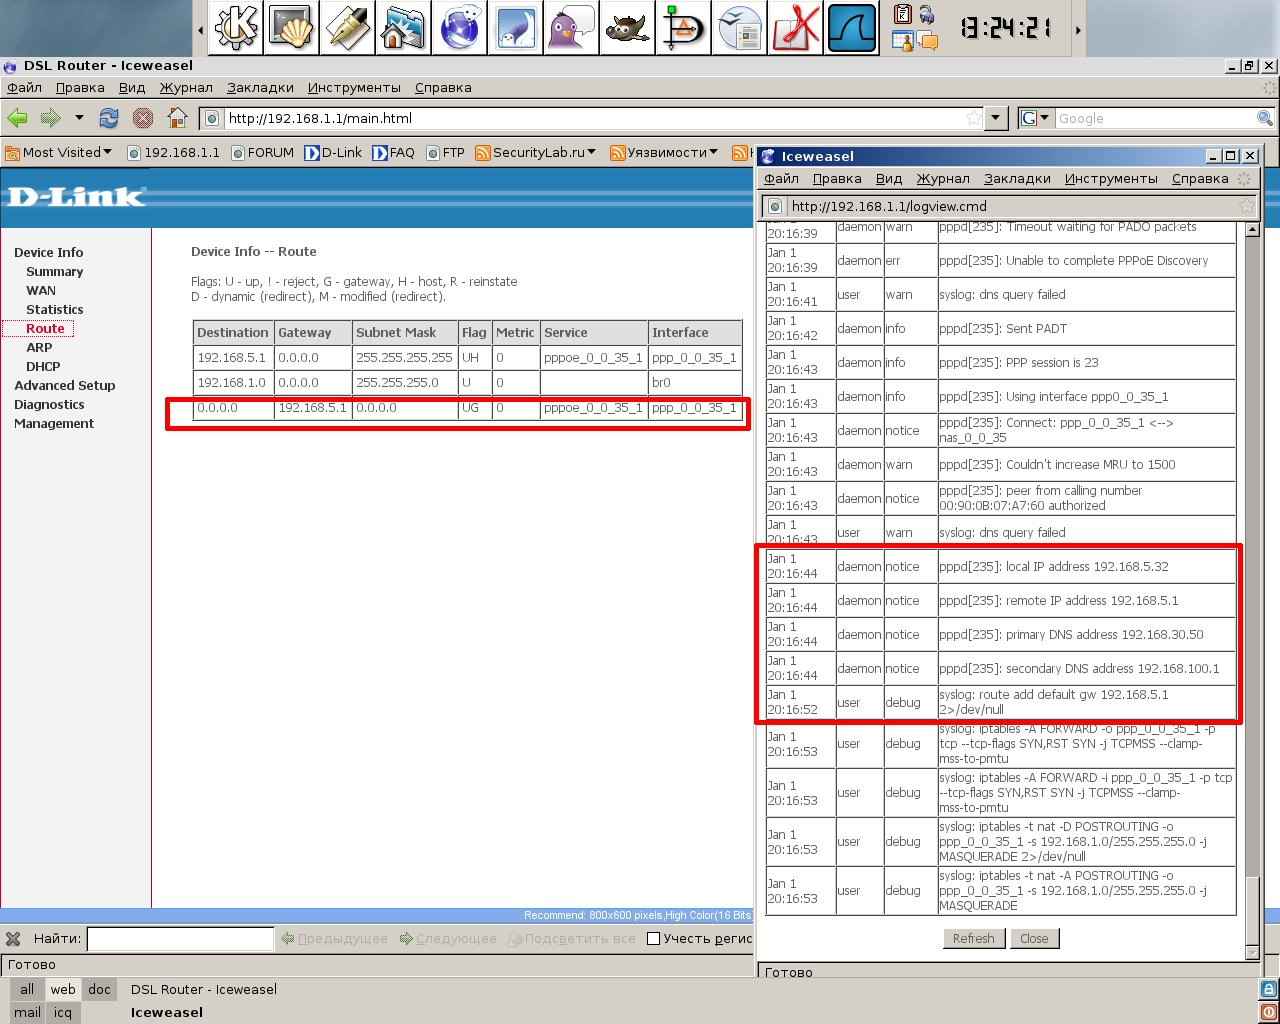
Task: Toggle the match case checkbox in find bar
Action: pos(654,939)
